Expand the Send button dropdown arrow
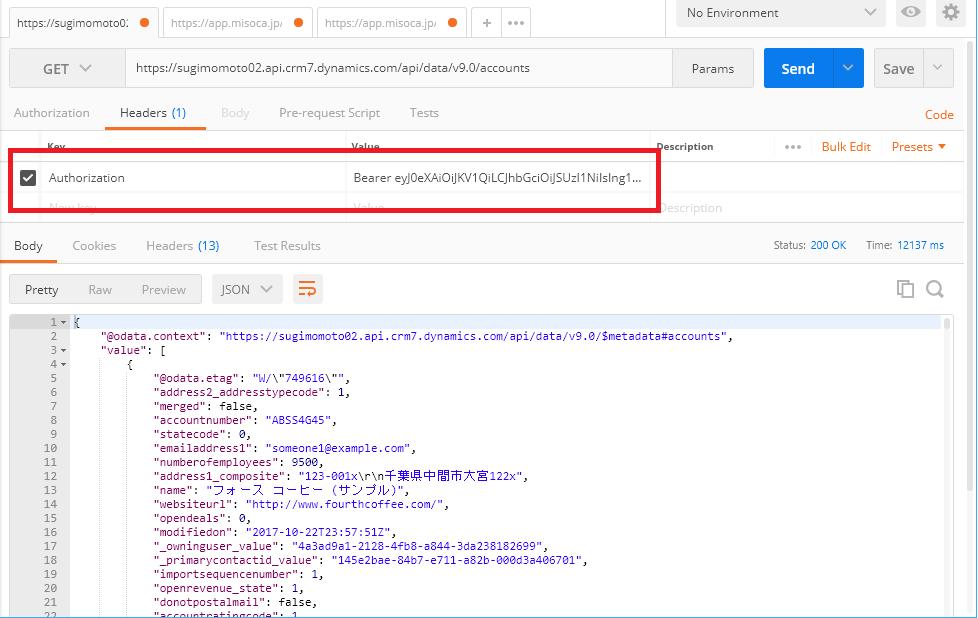Screen dimensions: 978x618 [x=848, y=68]
